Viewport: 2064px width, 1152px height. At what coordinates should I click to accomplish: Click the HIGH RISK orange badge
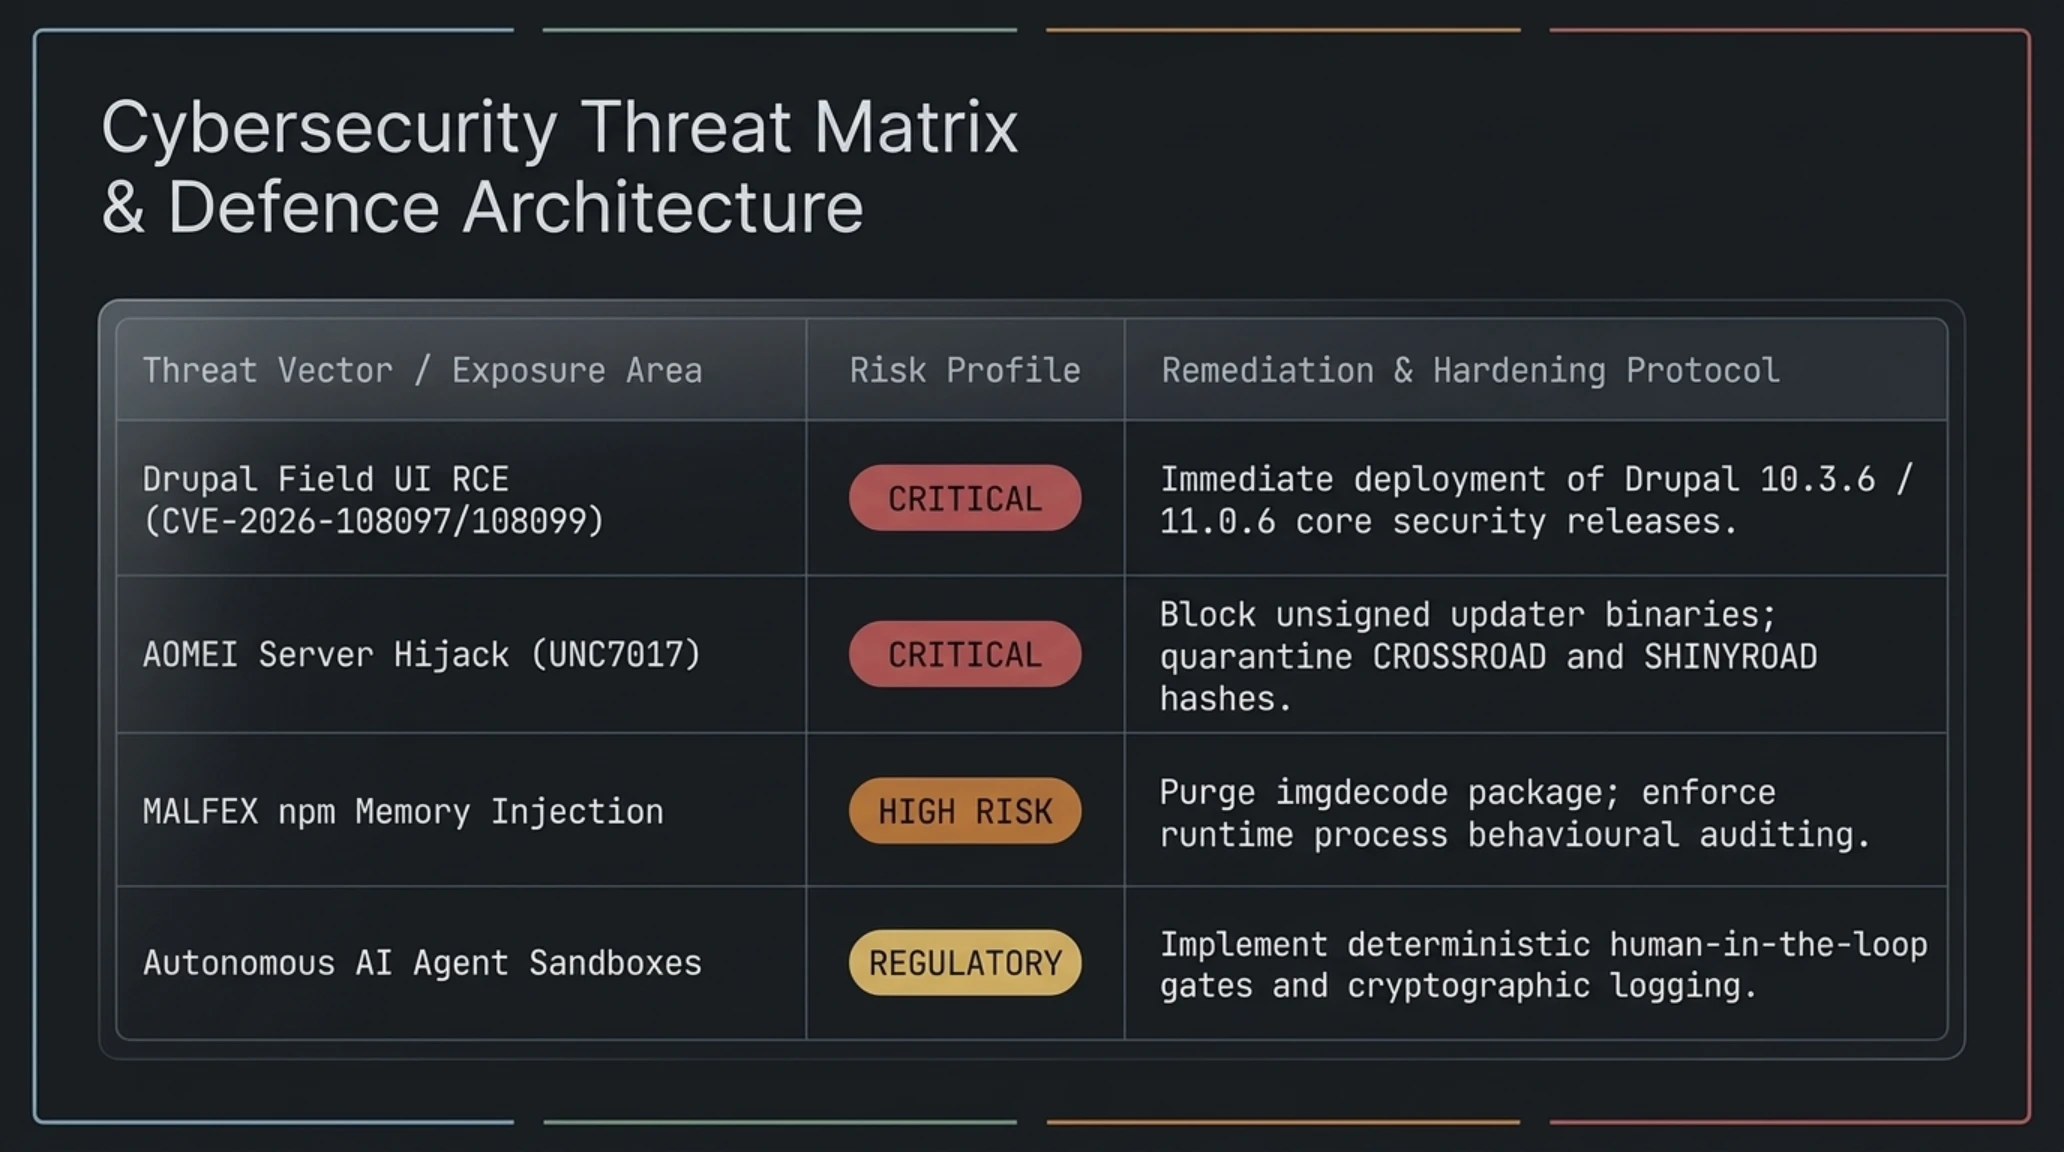965,811
